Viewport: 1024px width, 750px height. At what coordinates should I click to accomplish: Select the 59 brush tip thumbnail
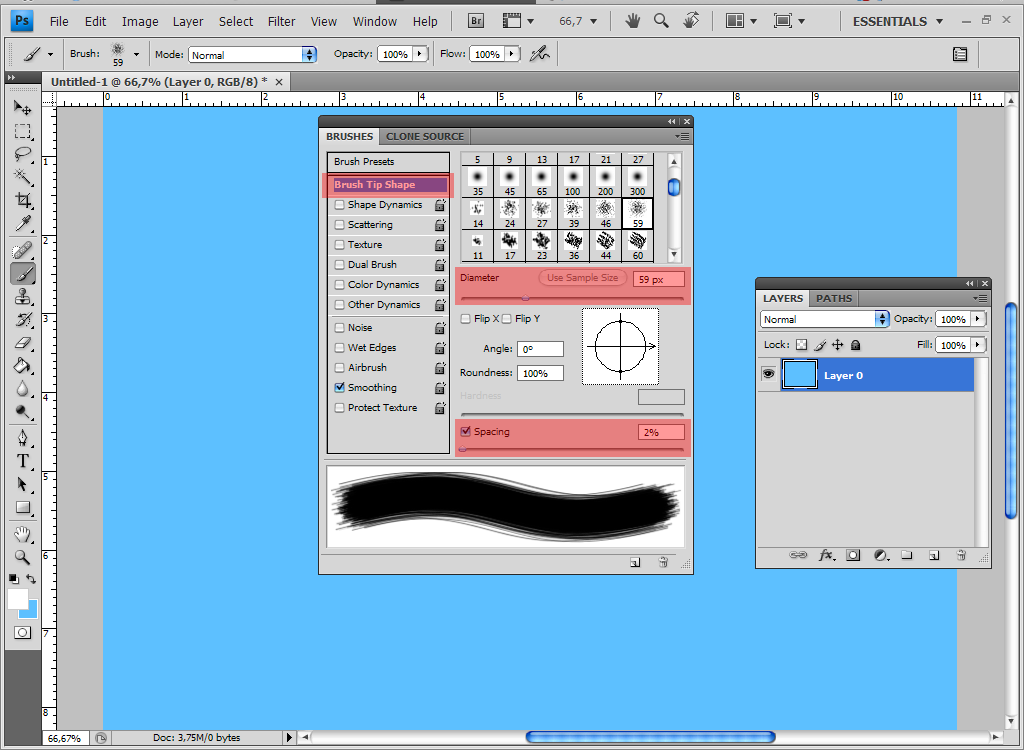[x=637, y=214]
